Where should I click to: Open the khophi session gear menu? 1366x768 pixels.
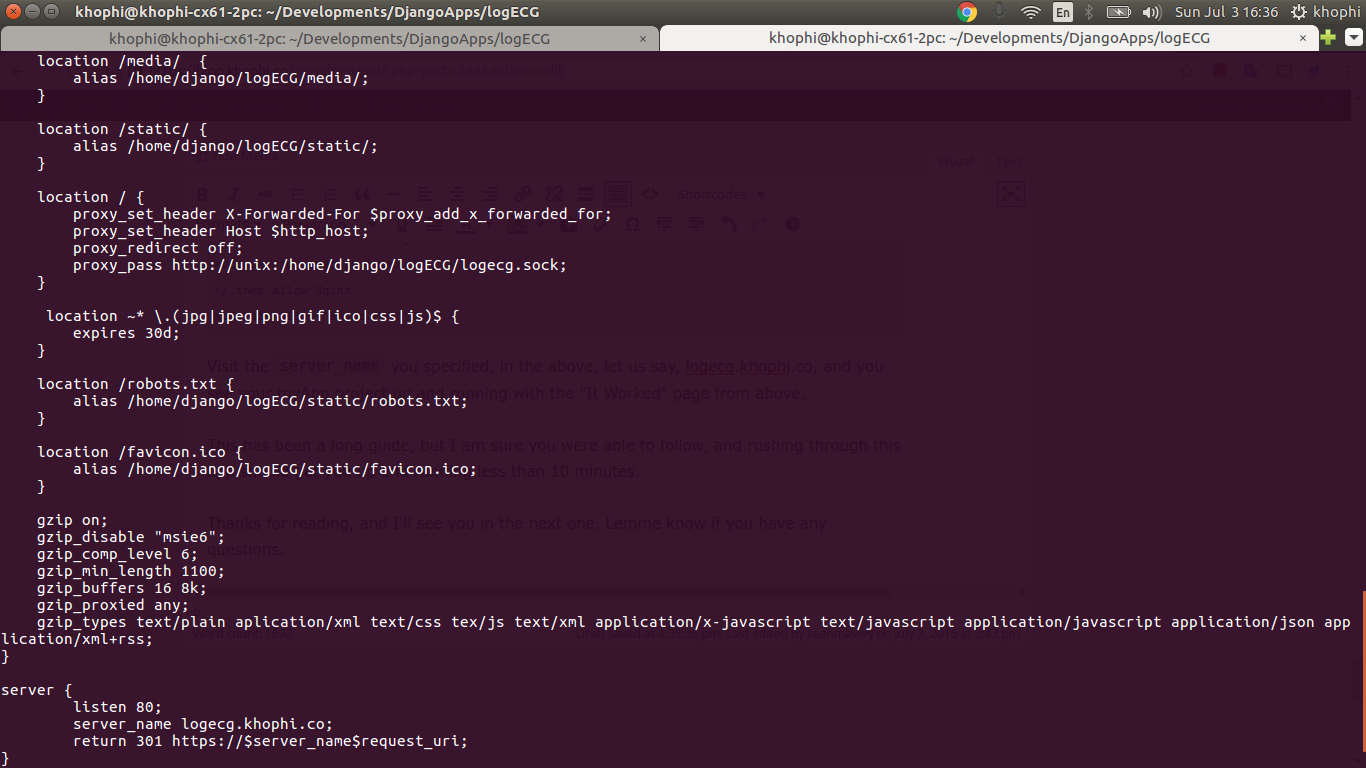tap(1325, 12)
